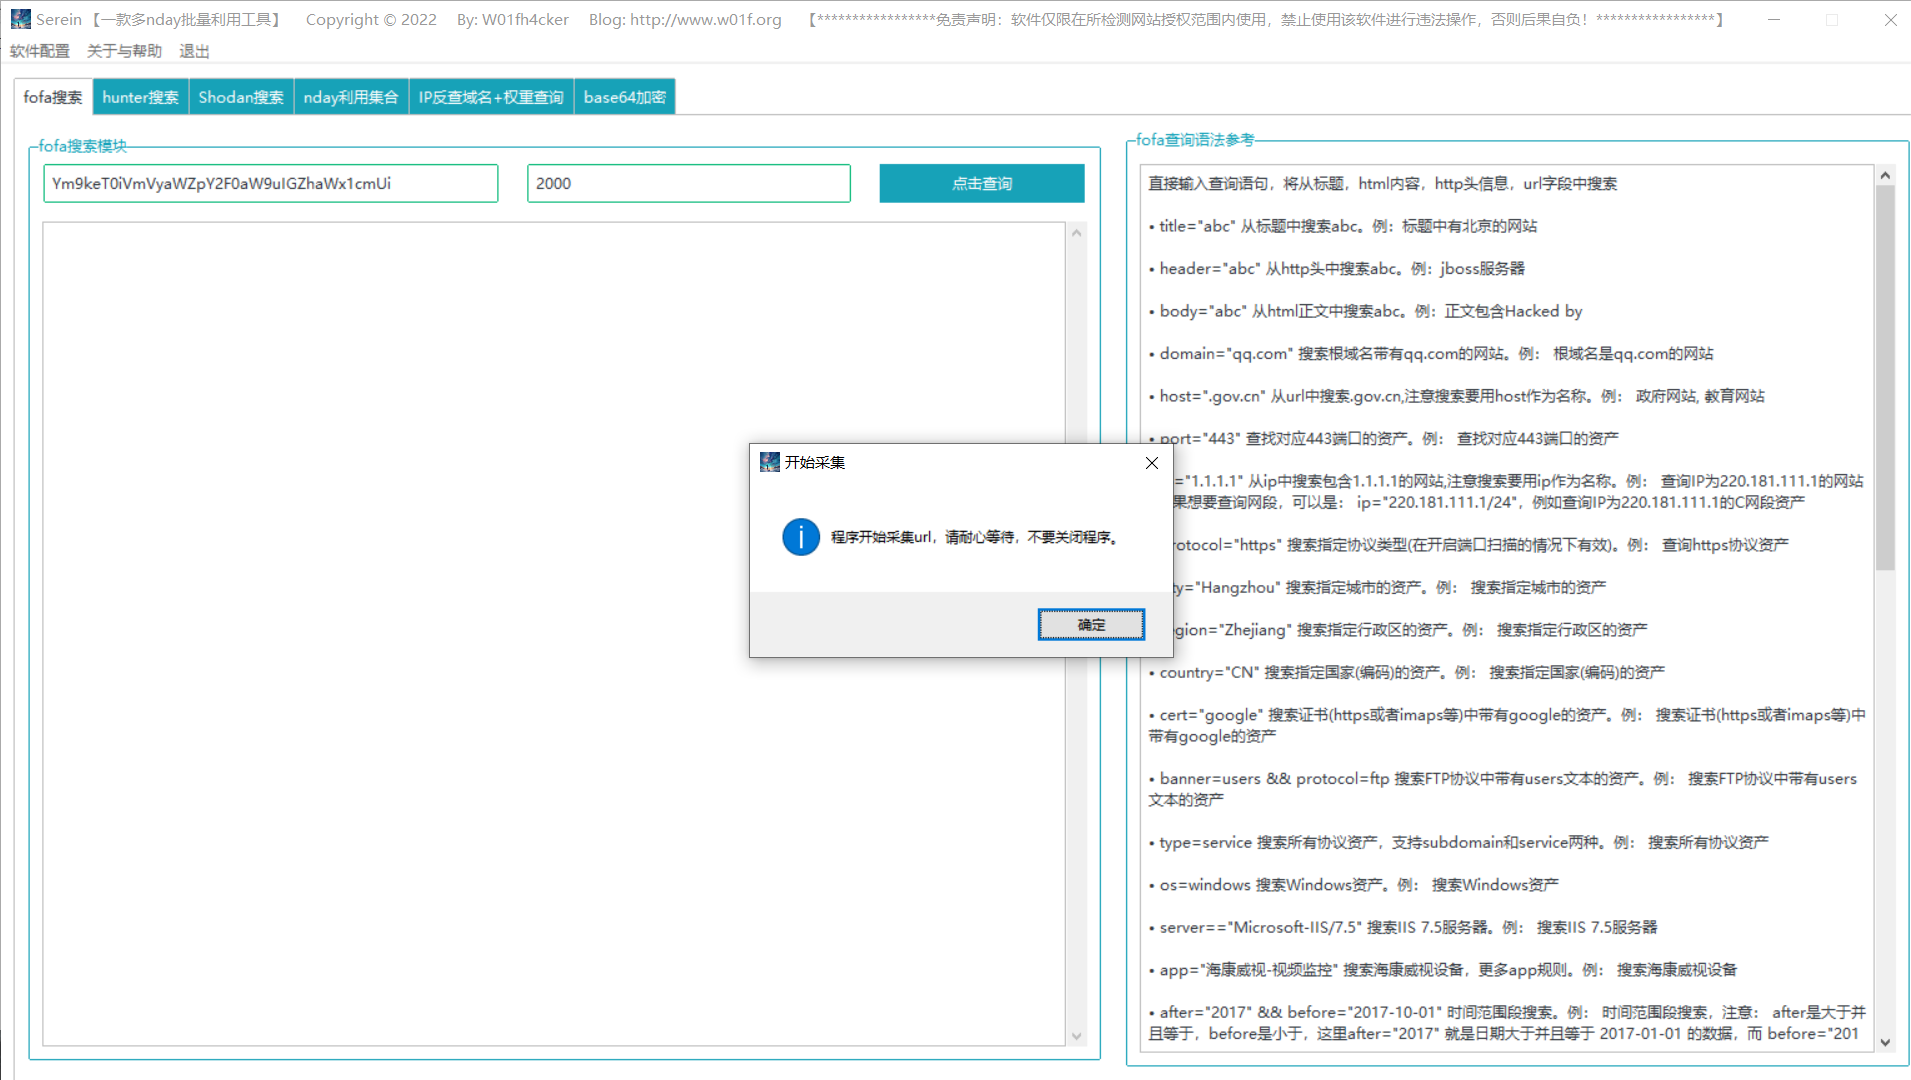Minimize the Serein window
The height and width of the screenshot is (1080, 1911).
tap(1774, 19)
